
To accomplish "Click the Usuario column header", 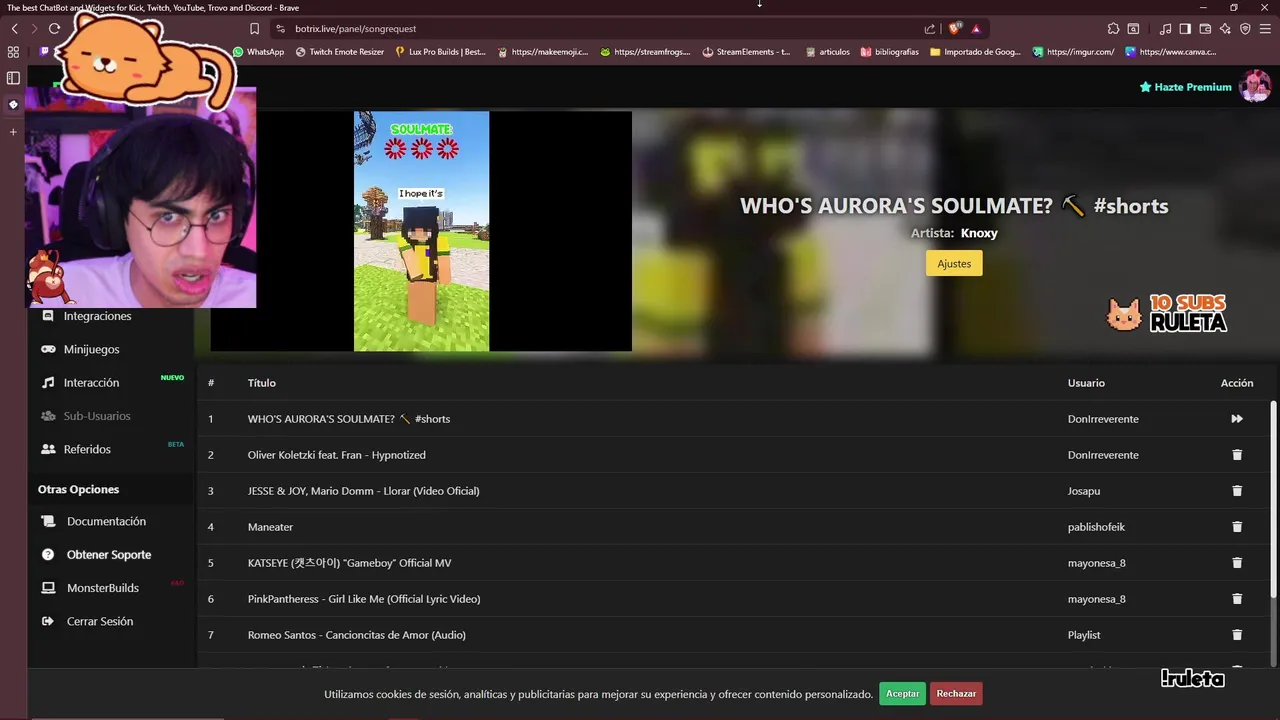I will (1086, 383).
